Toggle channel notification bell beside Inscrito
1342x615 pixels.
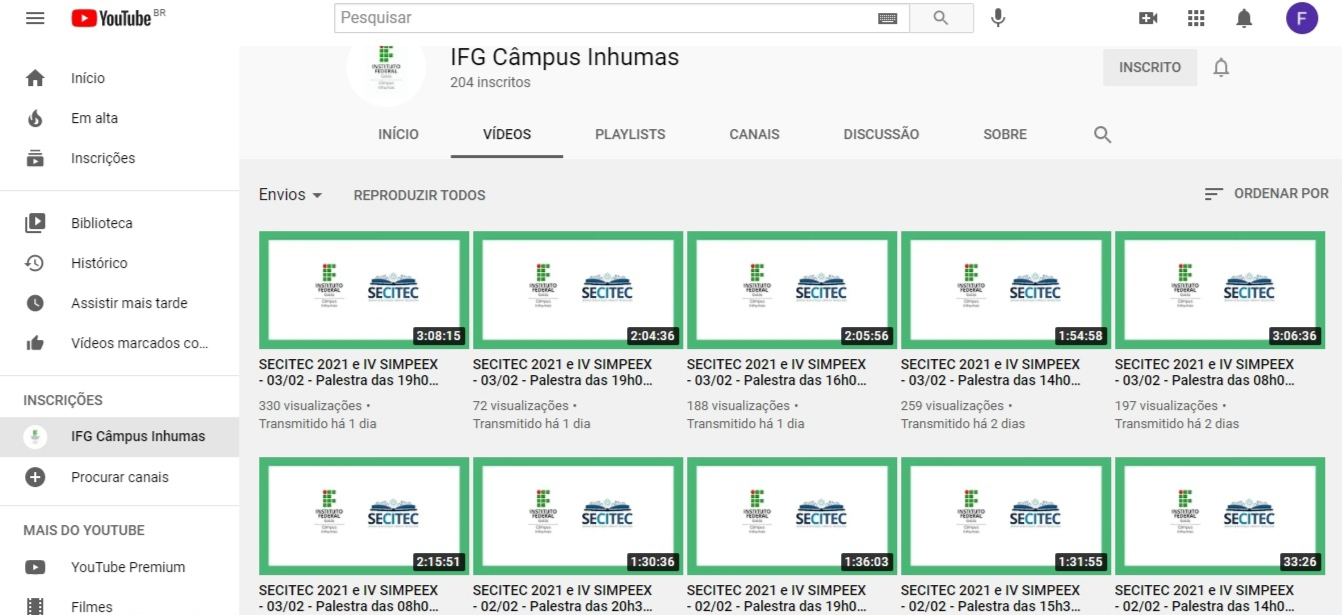(x=1221, y=68)
